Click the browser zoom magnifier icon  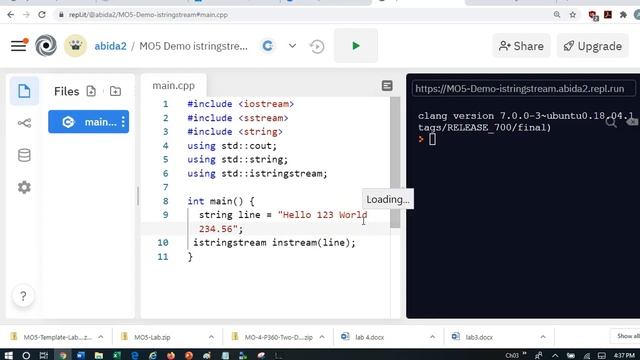(557, 15)
